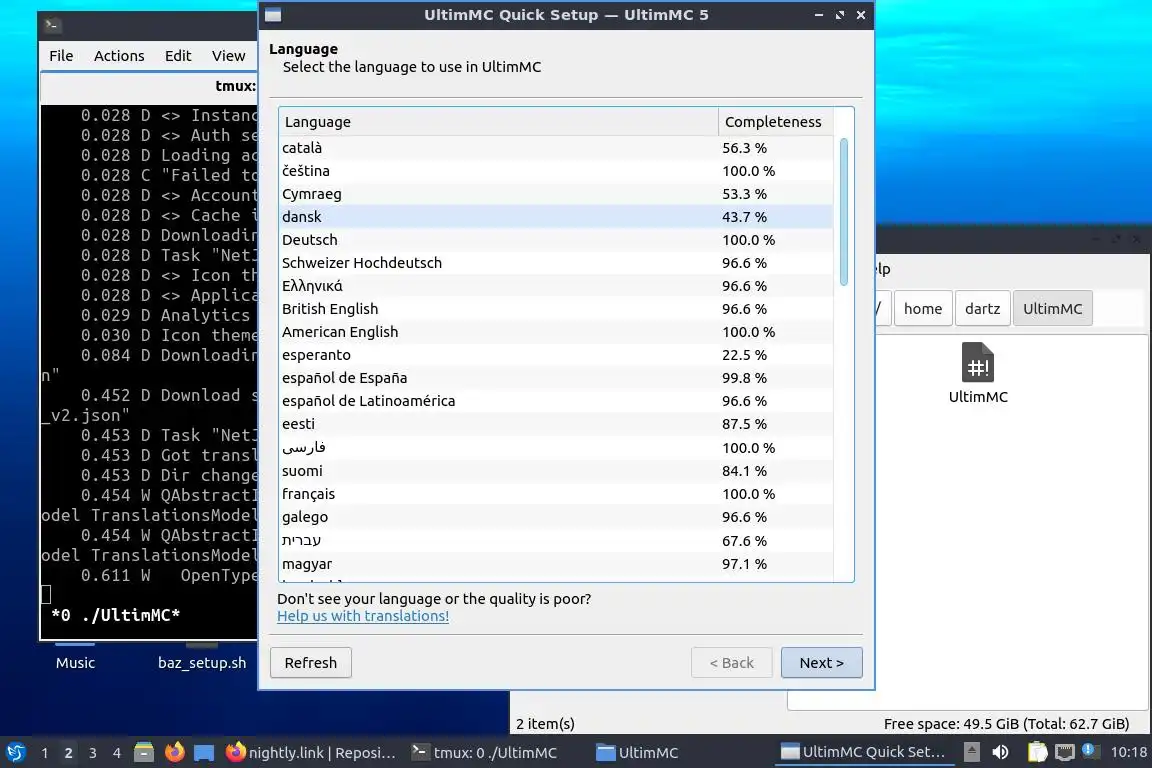
Task: Switch to virtual desktop 3
Action: (x=93, y=753)
